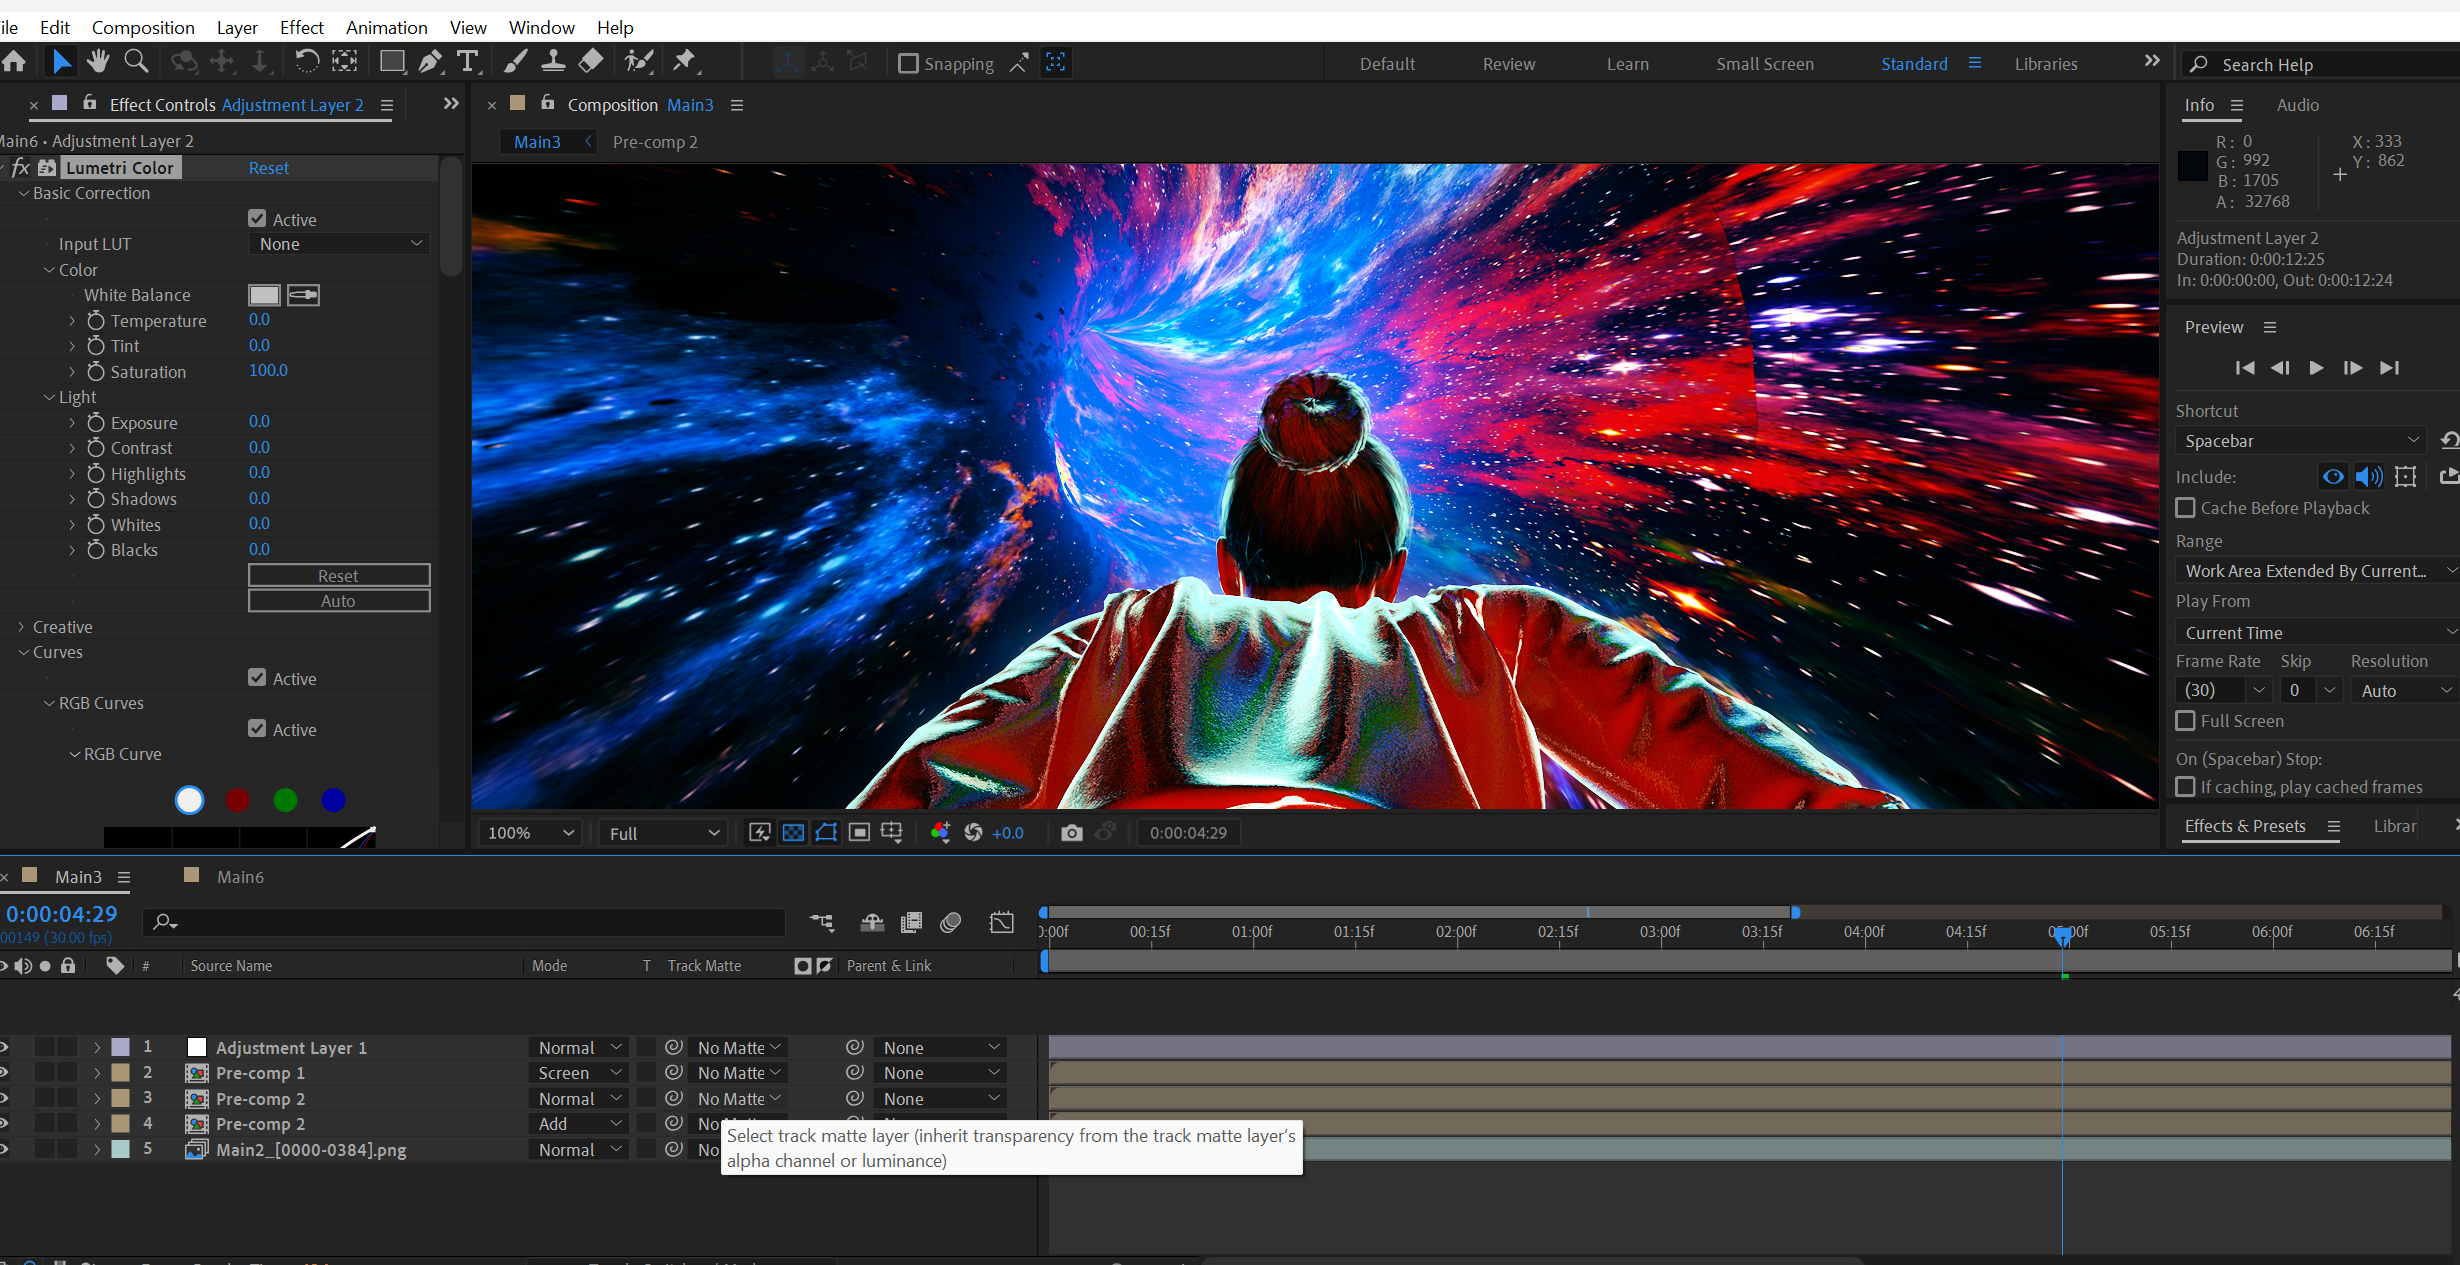Image resolution: width=2460 pixels, height=1265 pixels.
Task: Open blending mode dropdown for Pre-comp 1
Action: point(579,1073)
